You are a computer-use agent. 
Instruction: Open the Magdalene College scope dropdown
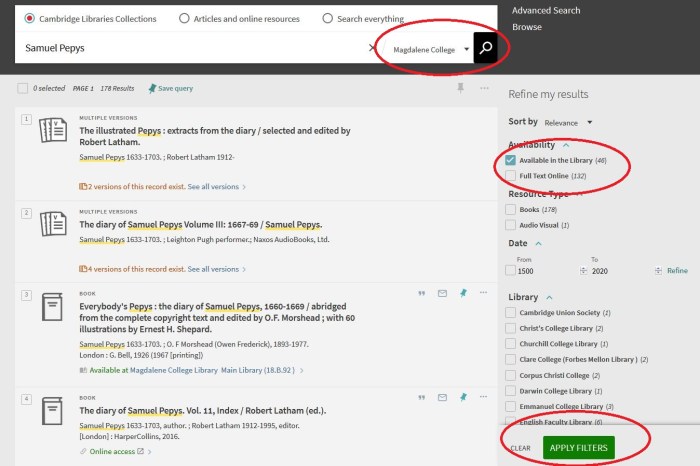click(429, 49)
